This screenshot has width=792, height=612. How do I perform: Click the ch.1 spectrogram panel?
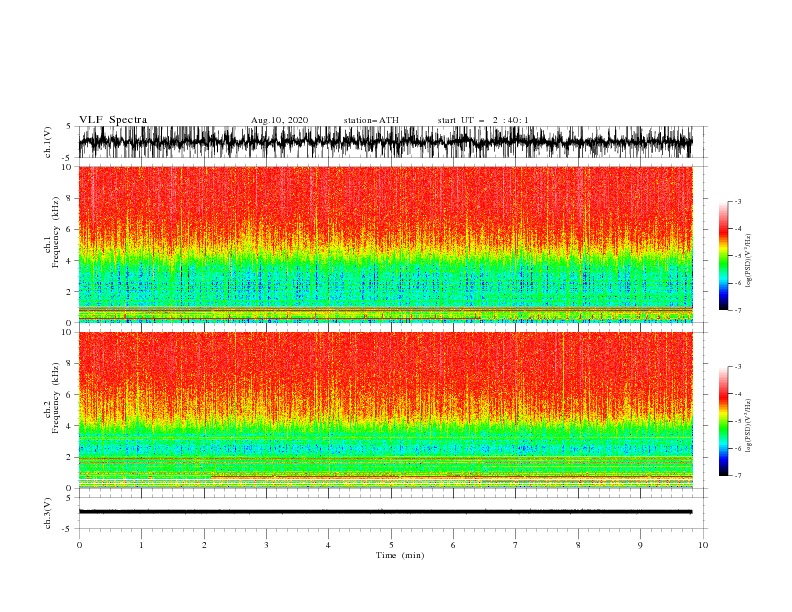pyautogui.click(x=385, y=244)
